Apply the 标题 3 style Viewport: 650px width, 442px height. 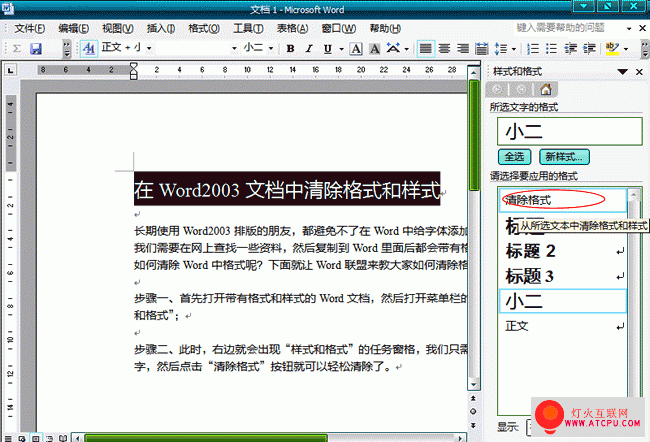[x=563, y=276]
